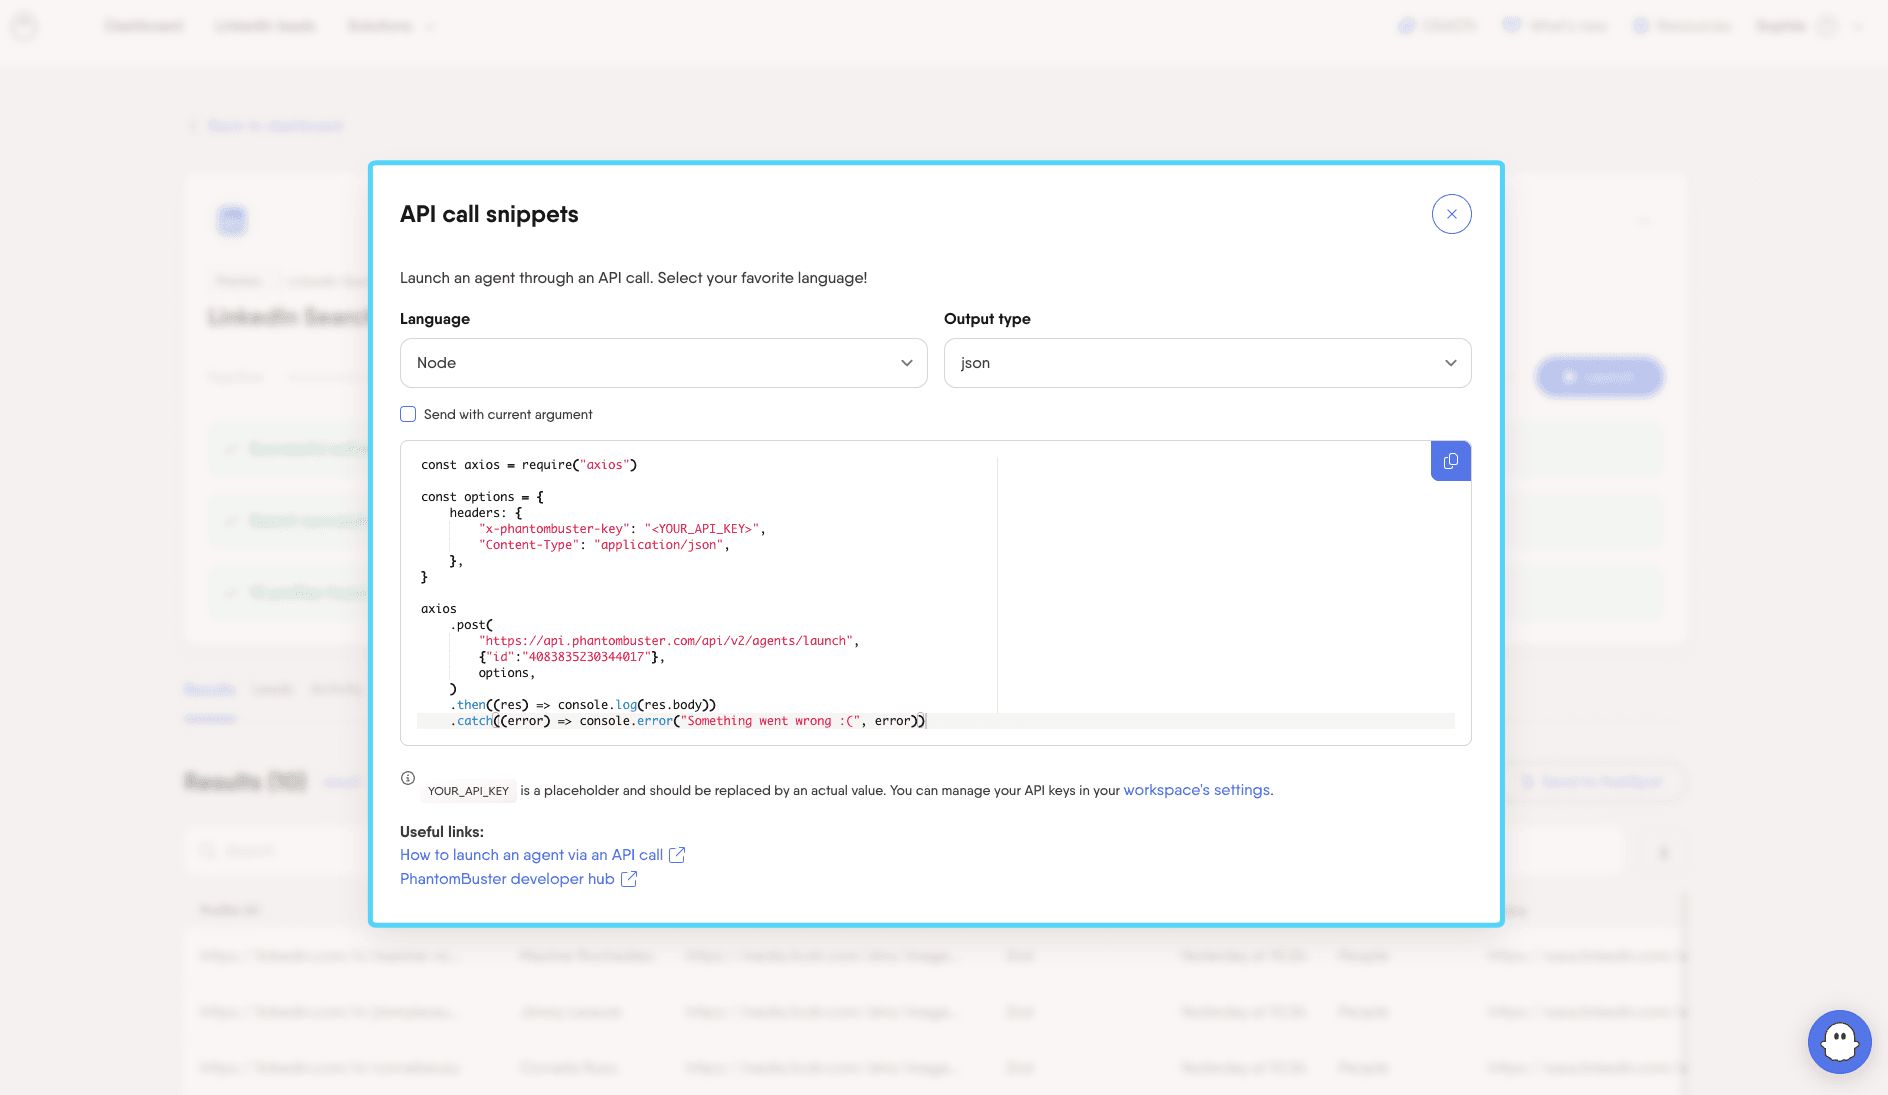
Task: Click the Content-Type application/json header line
Action: [604, 545]
